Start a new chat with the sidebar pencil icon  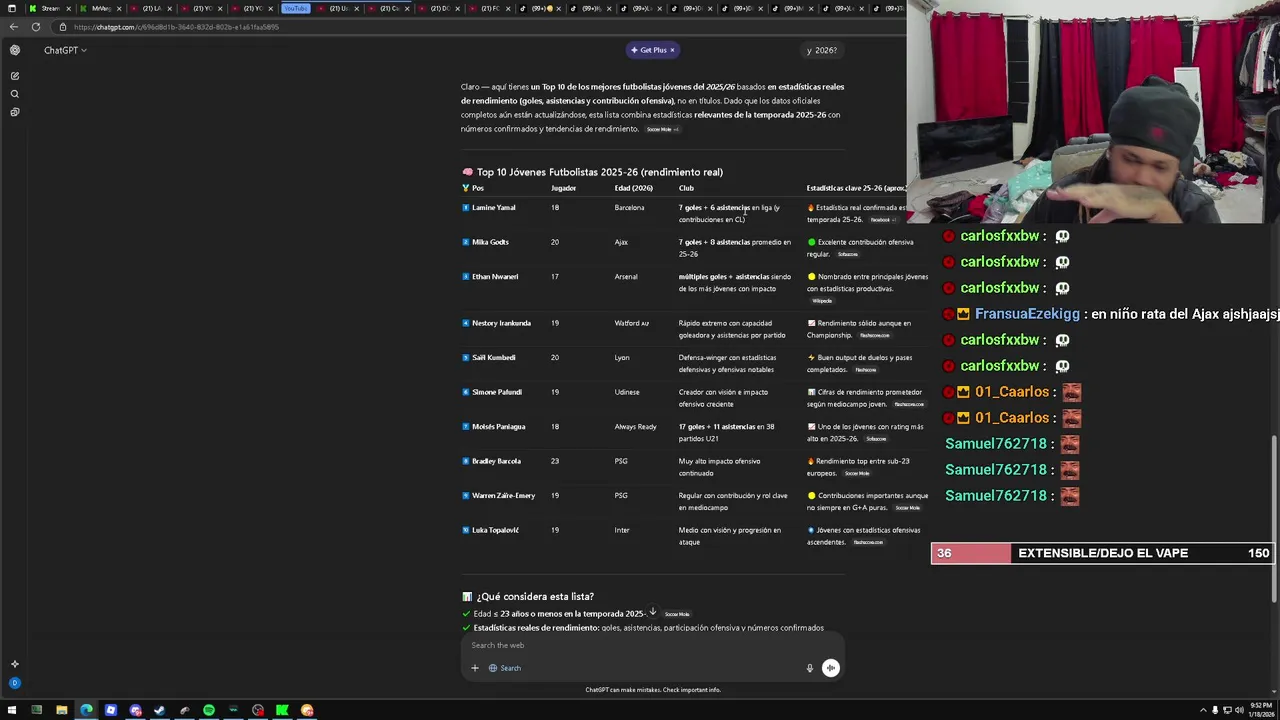pyautogui.click(x=14, y=76)
